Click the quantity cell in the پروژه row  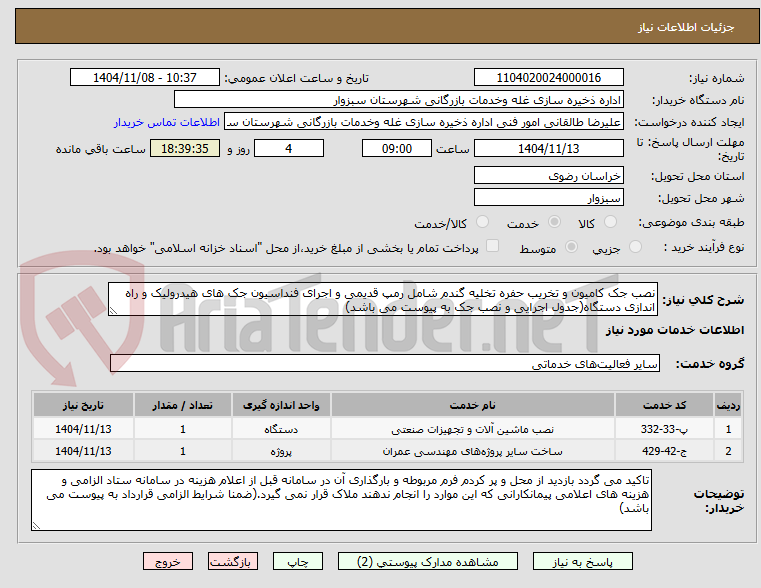point(182,451)
